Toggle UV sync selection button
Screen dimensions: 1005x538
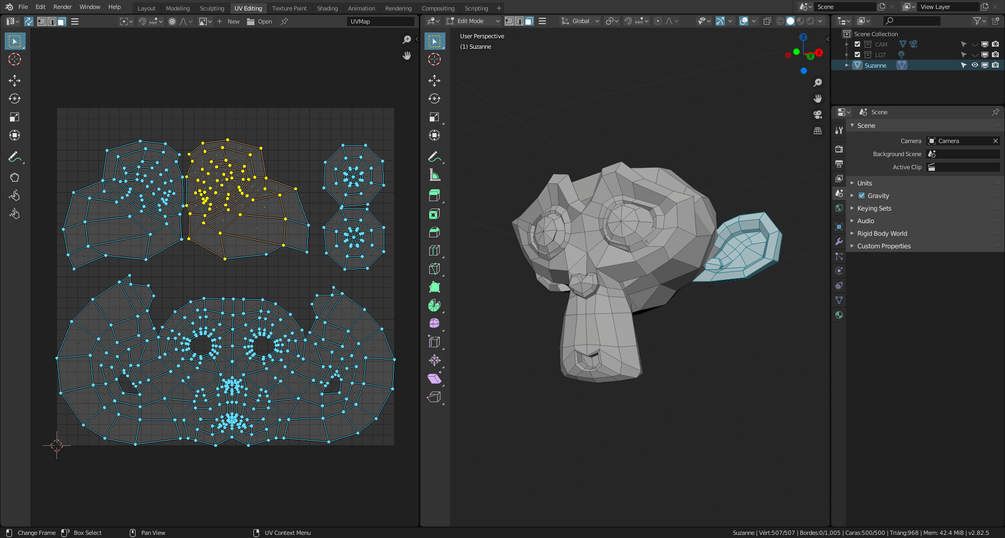(x=29, y=21)
